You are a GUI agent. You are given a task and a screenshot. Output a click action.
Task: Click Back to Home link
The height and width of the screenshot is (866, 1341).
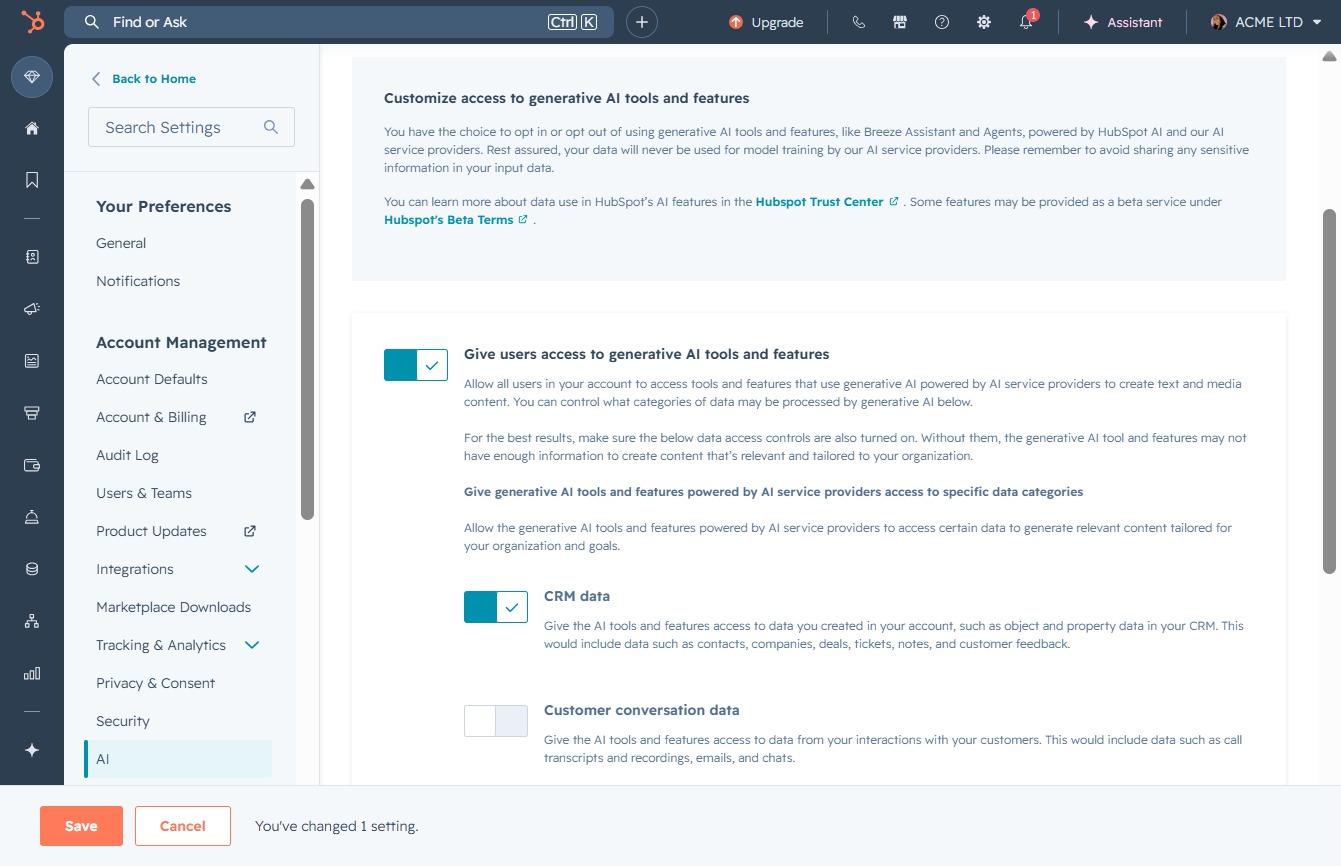(x=144, y=79)
